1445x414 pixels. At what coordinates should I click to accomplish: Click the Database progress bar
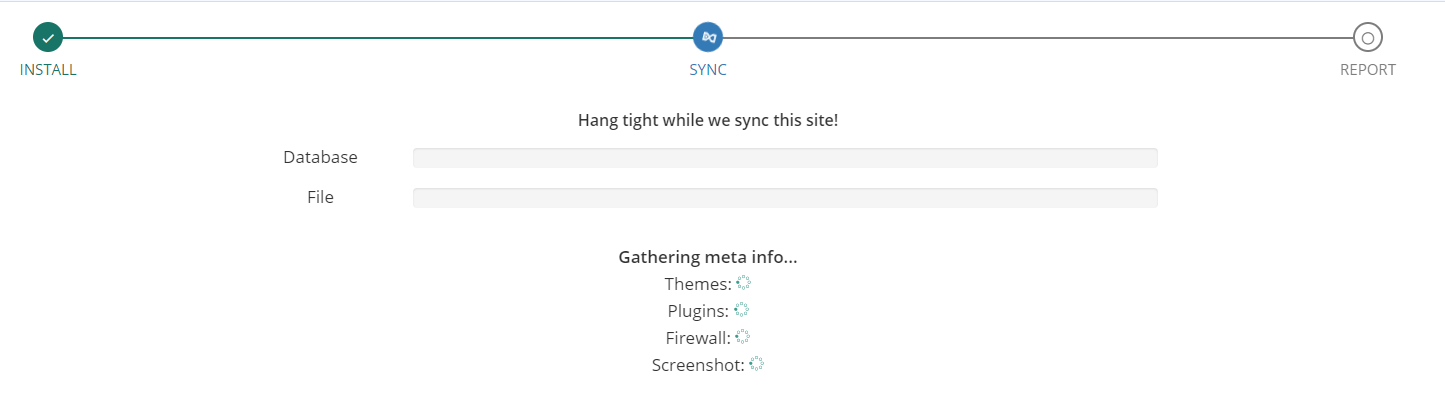785,158
